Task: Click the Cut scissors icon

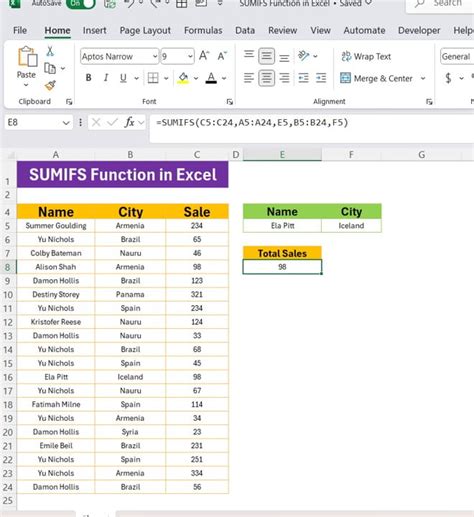Action: 50,51
